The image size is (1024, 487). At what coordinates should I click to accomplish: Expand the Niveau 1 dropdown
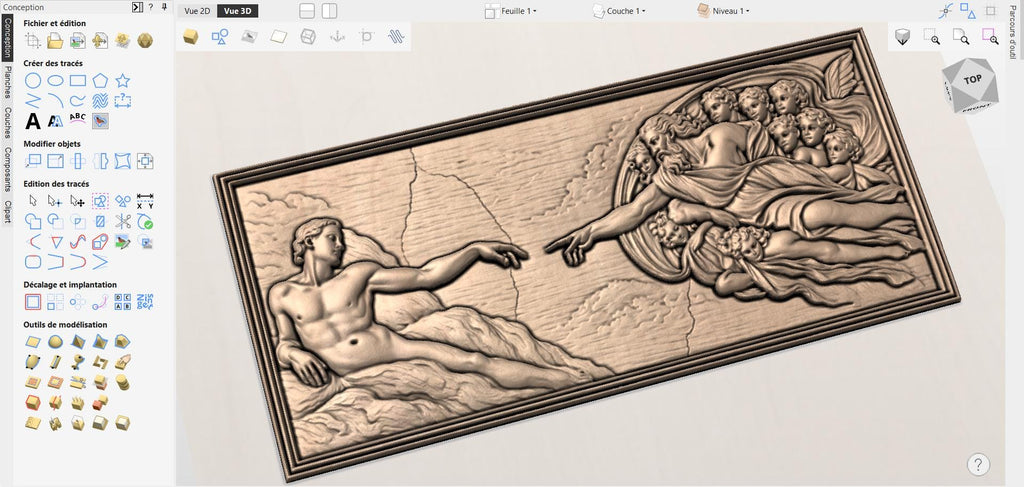(723, 11)
